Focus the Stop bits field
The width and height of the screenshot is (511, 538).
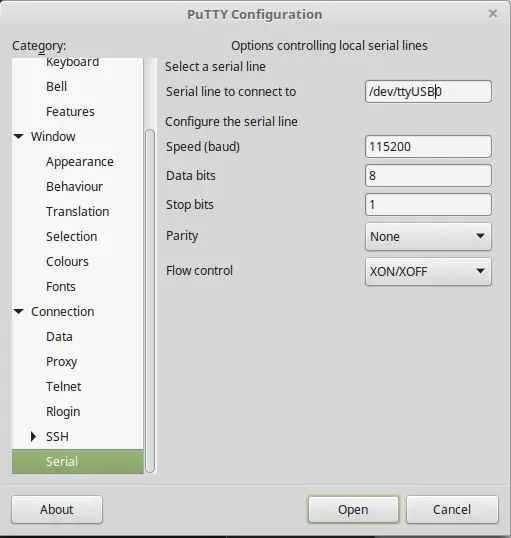pos(428,205)
